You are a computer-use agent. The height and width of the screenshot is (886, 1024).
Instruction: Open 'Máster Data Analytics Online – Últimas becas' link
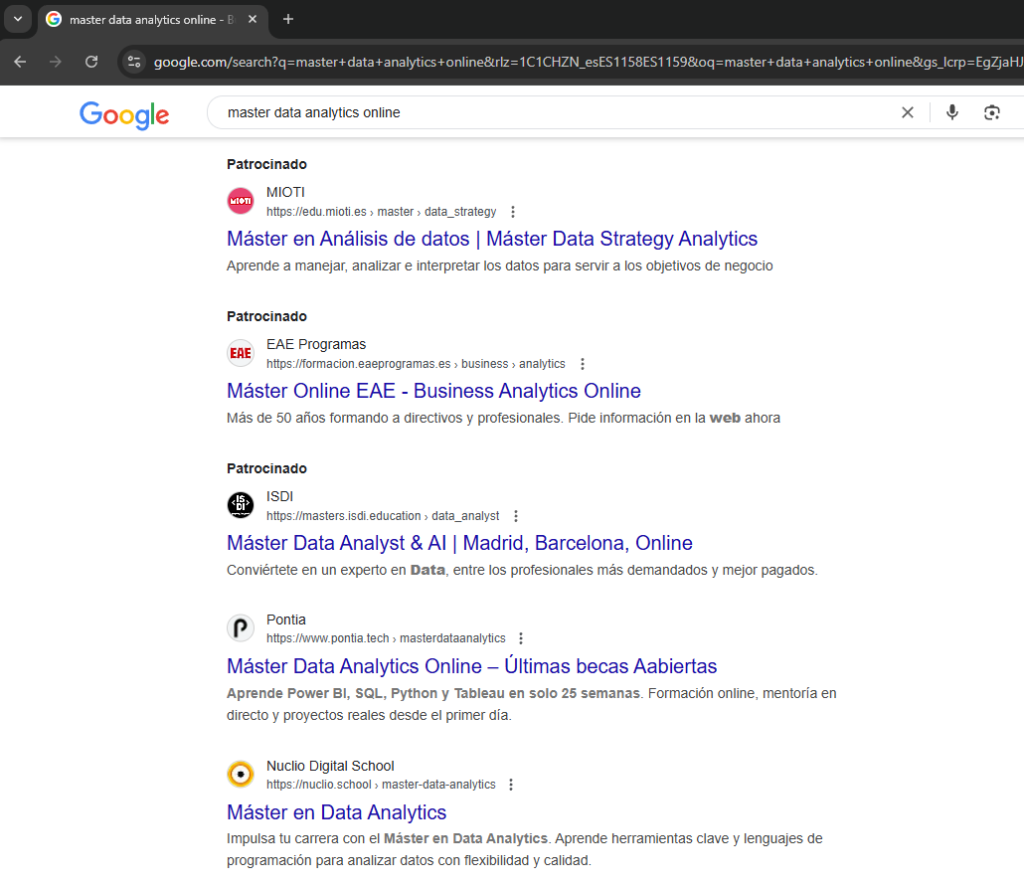(x=472, y=666)
